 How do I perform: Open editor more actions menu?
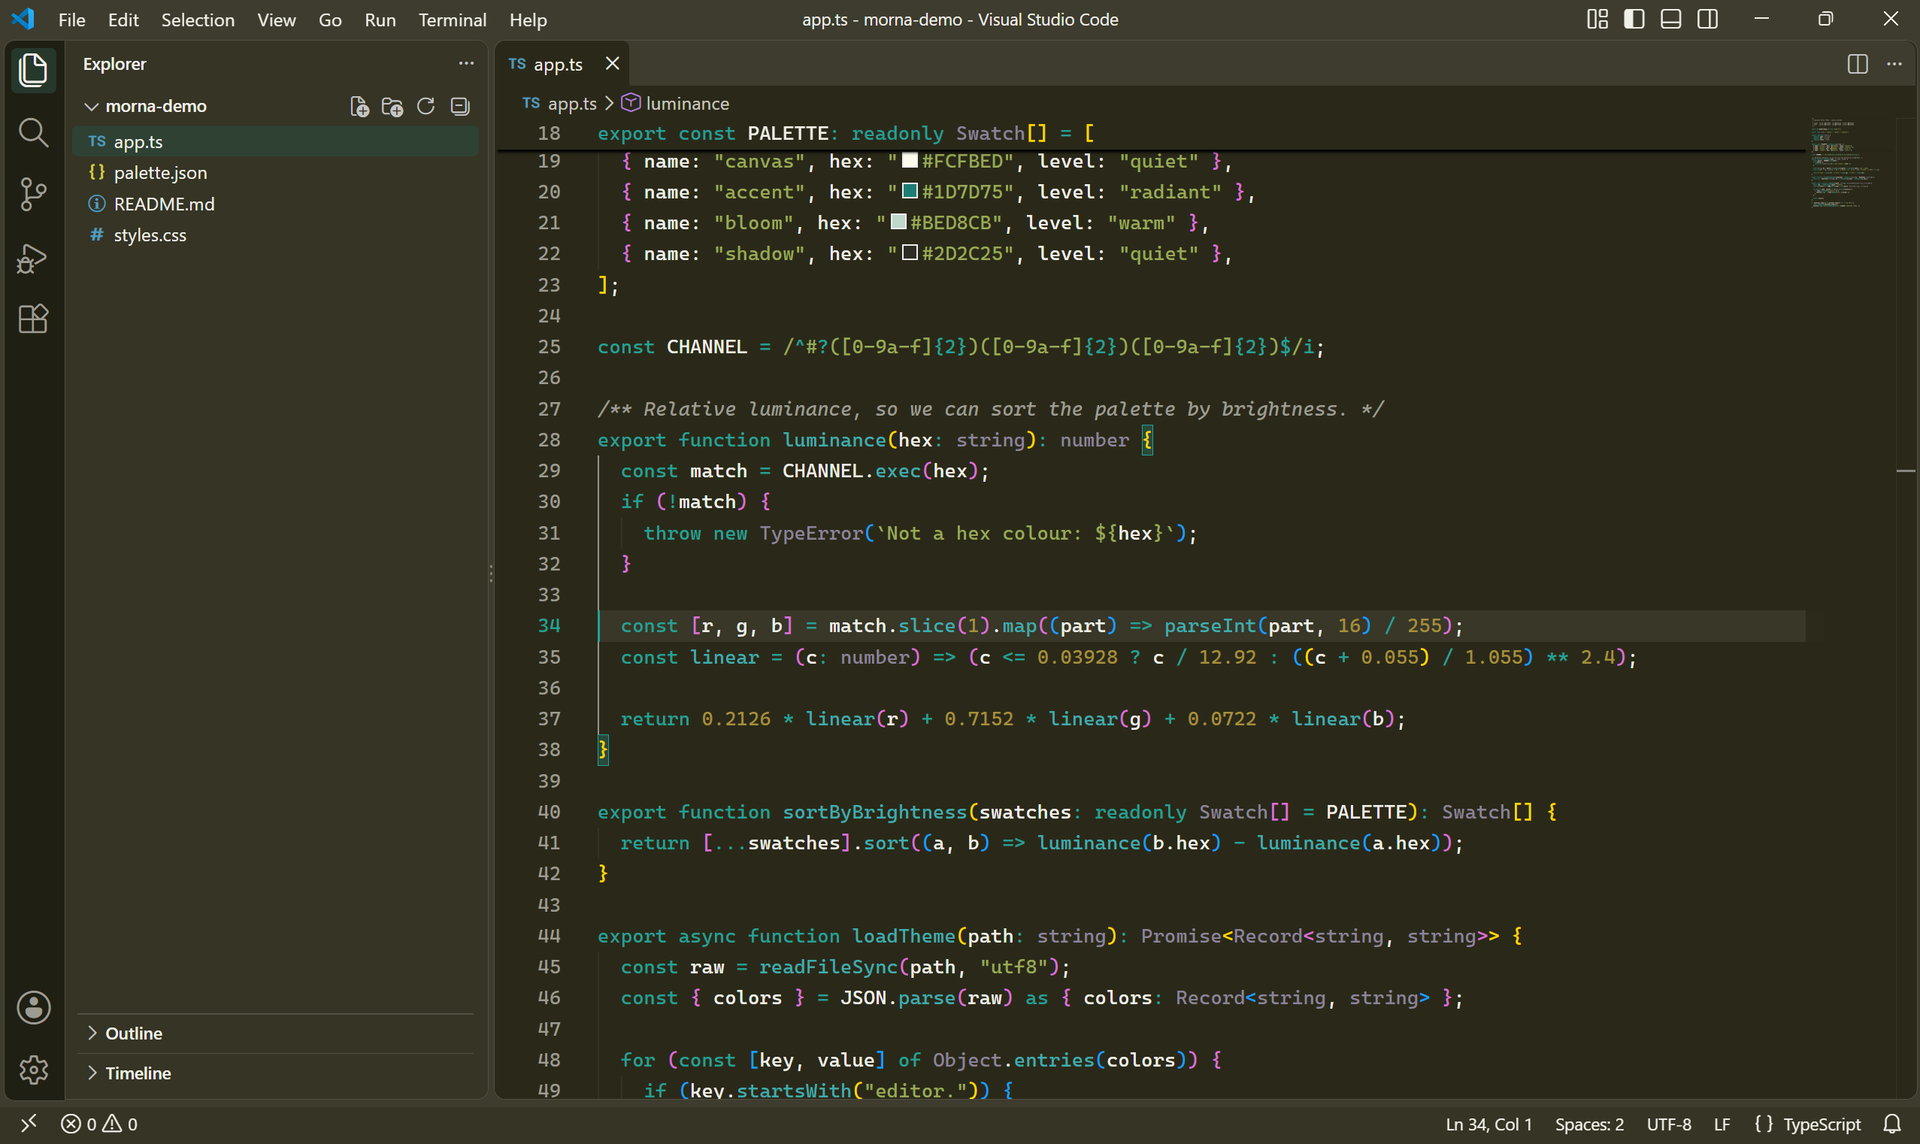[1894, 63]
